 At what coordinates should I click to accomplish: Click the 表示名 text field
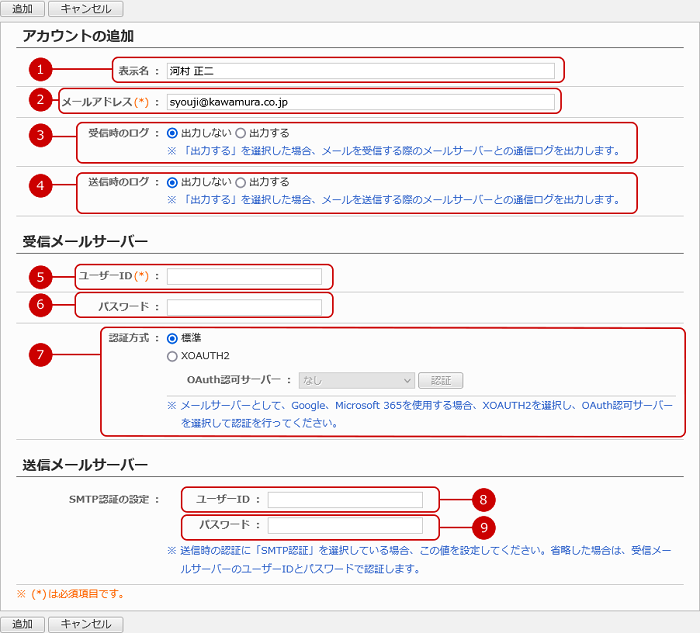point(360,71)
